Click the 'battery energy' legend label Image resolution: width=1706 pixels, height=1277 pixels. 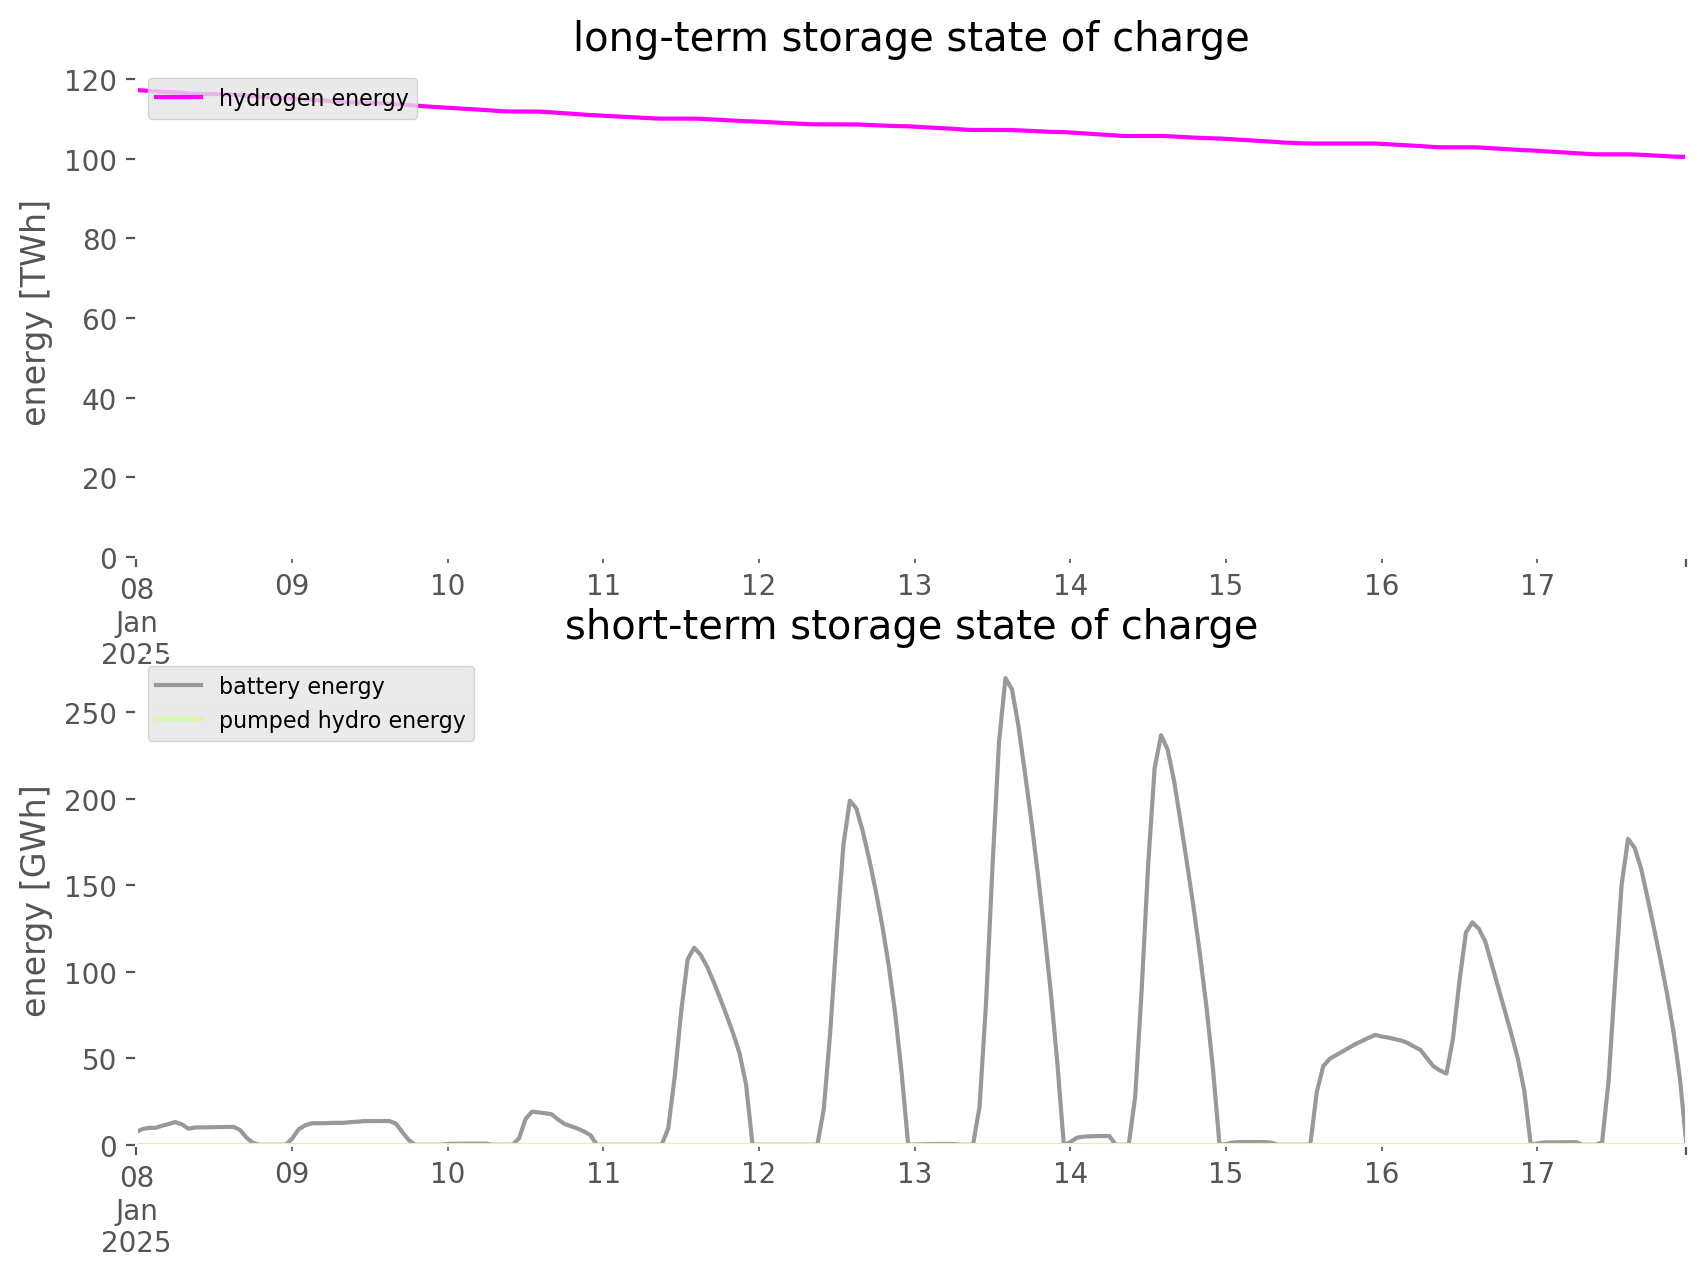(301, 686)
